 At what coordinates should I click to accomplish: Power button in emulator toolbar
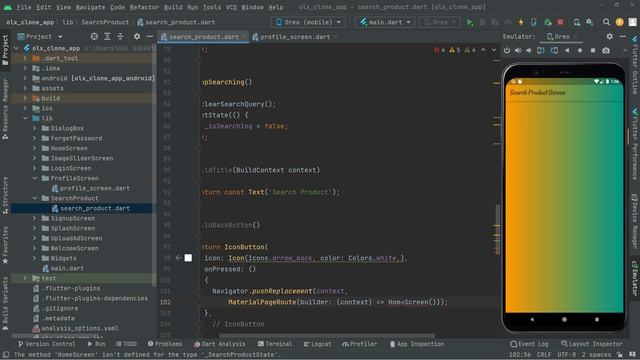click(x=507, y=51)
